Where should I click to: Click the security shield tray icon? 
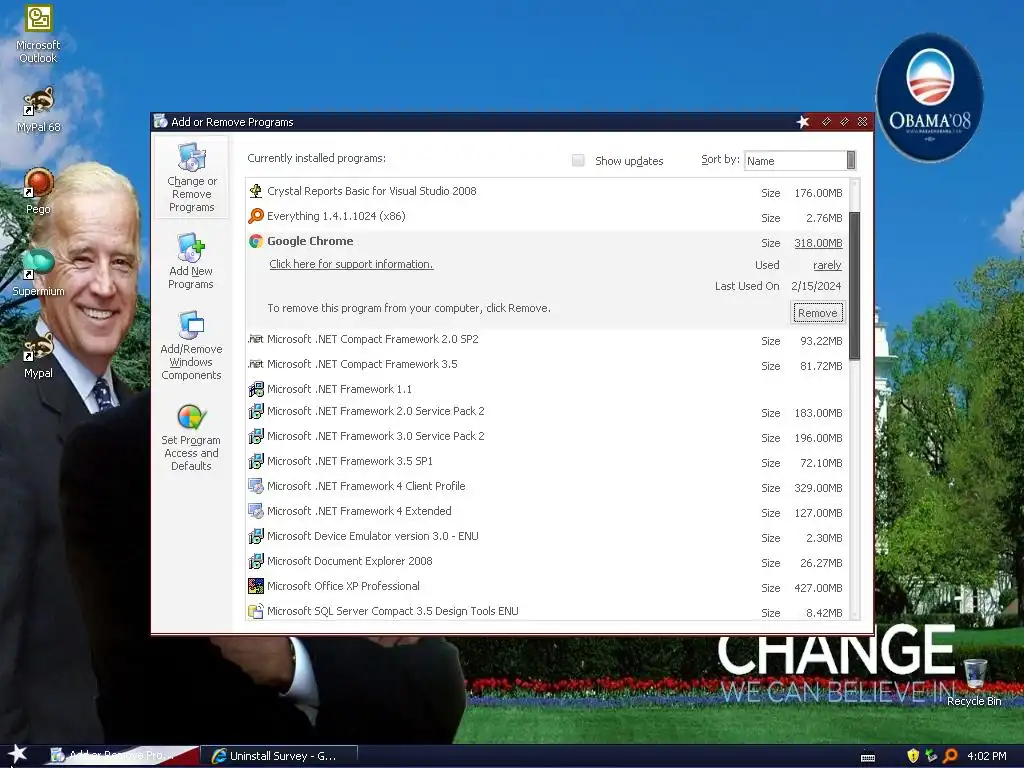913,756
